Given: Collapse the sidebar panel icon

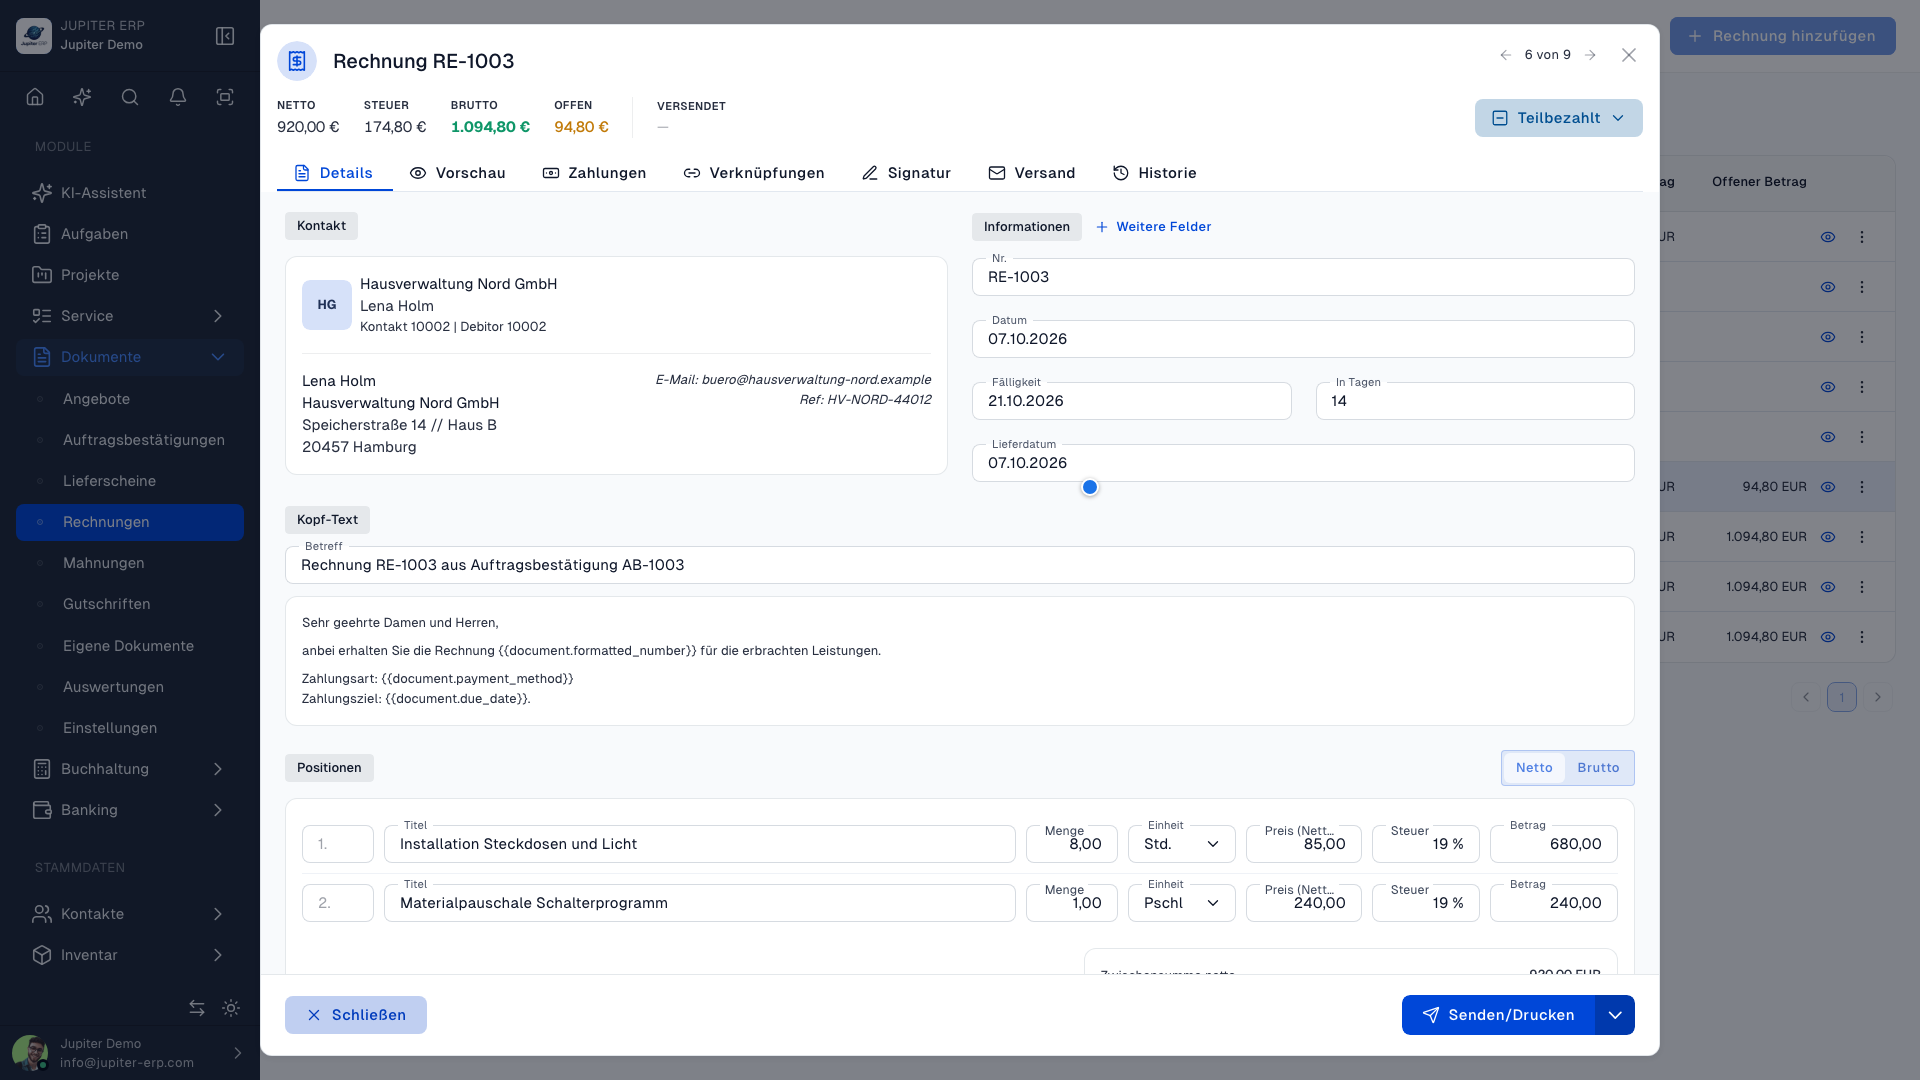Looking at the screenshot, I should point(225,36).
